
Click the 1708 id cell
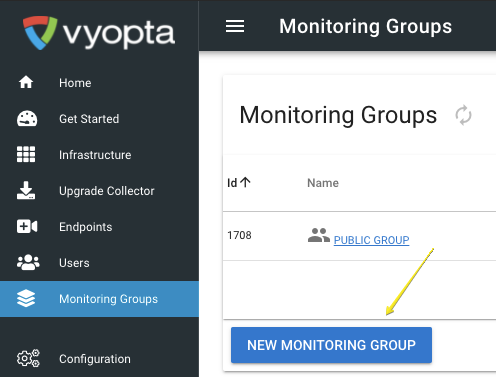pos(239,235)
